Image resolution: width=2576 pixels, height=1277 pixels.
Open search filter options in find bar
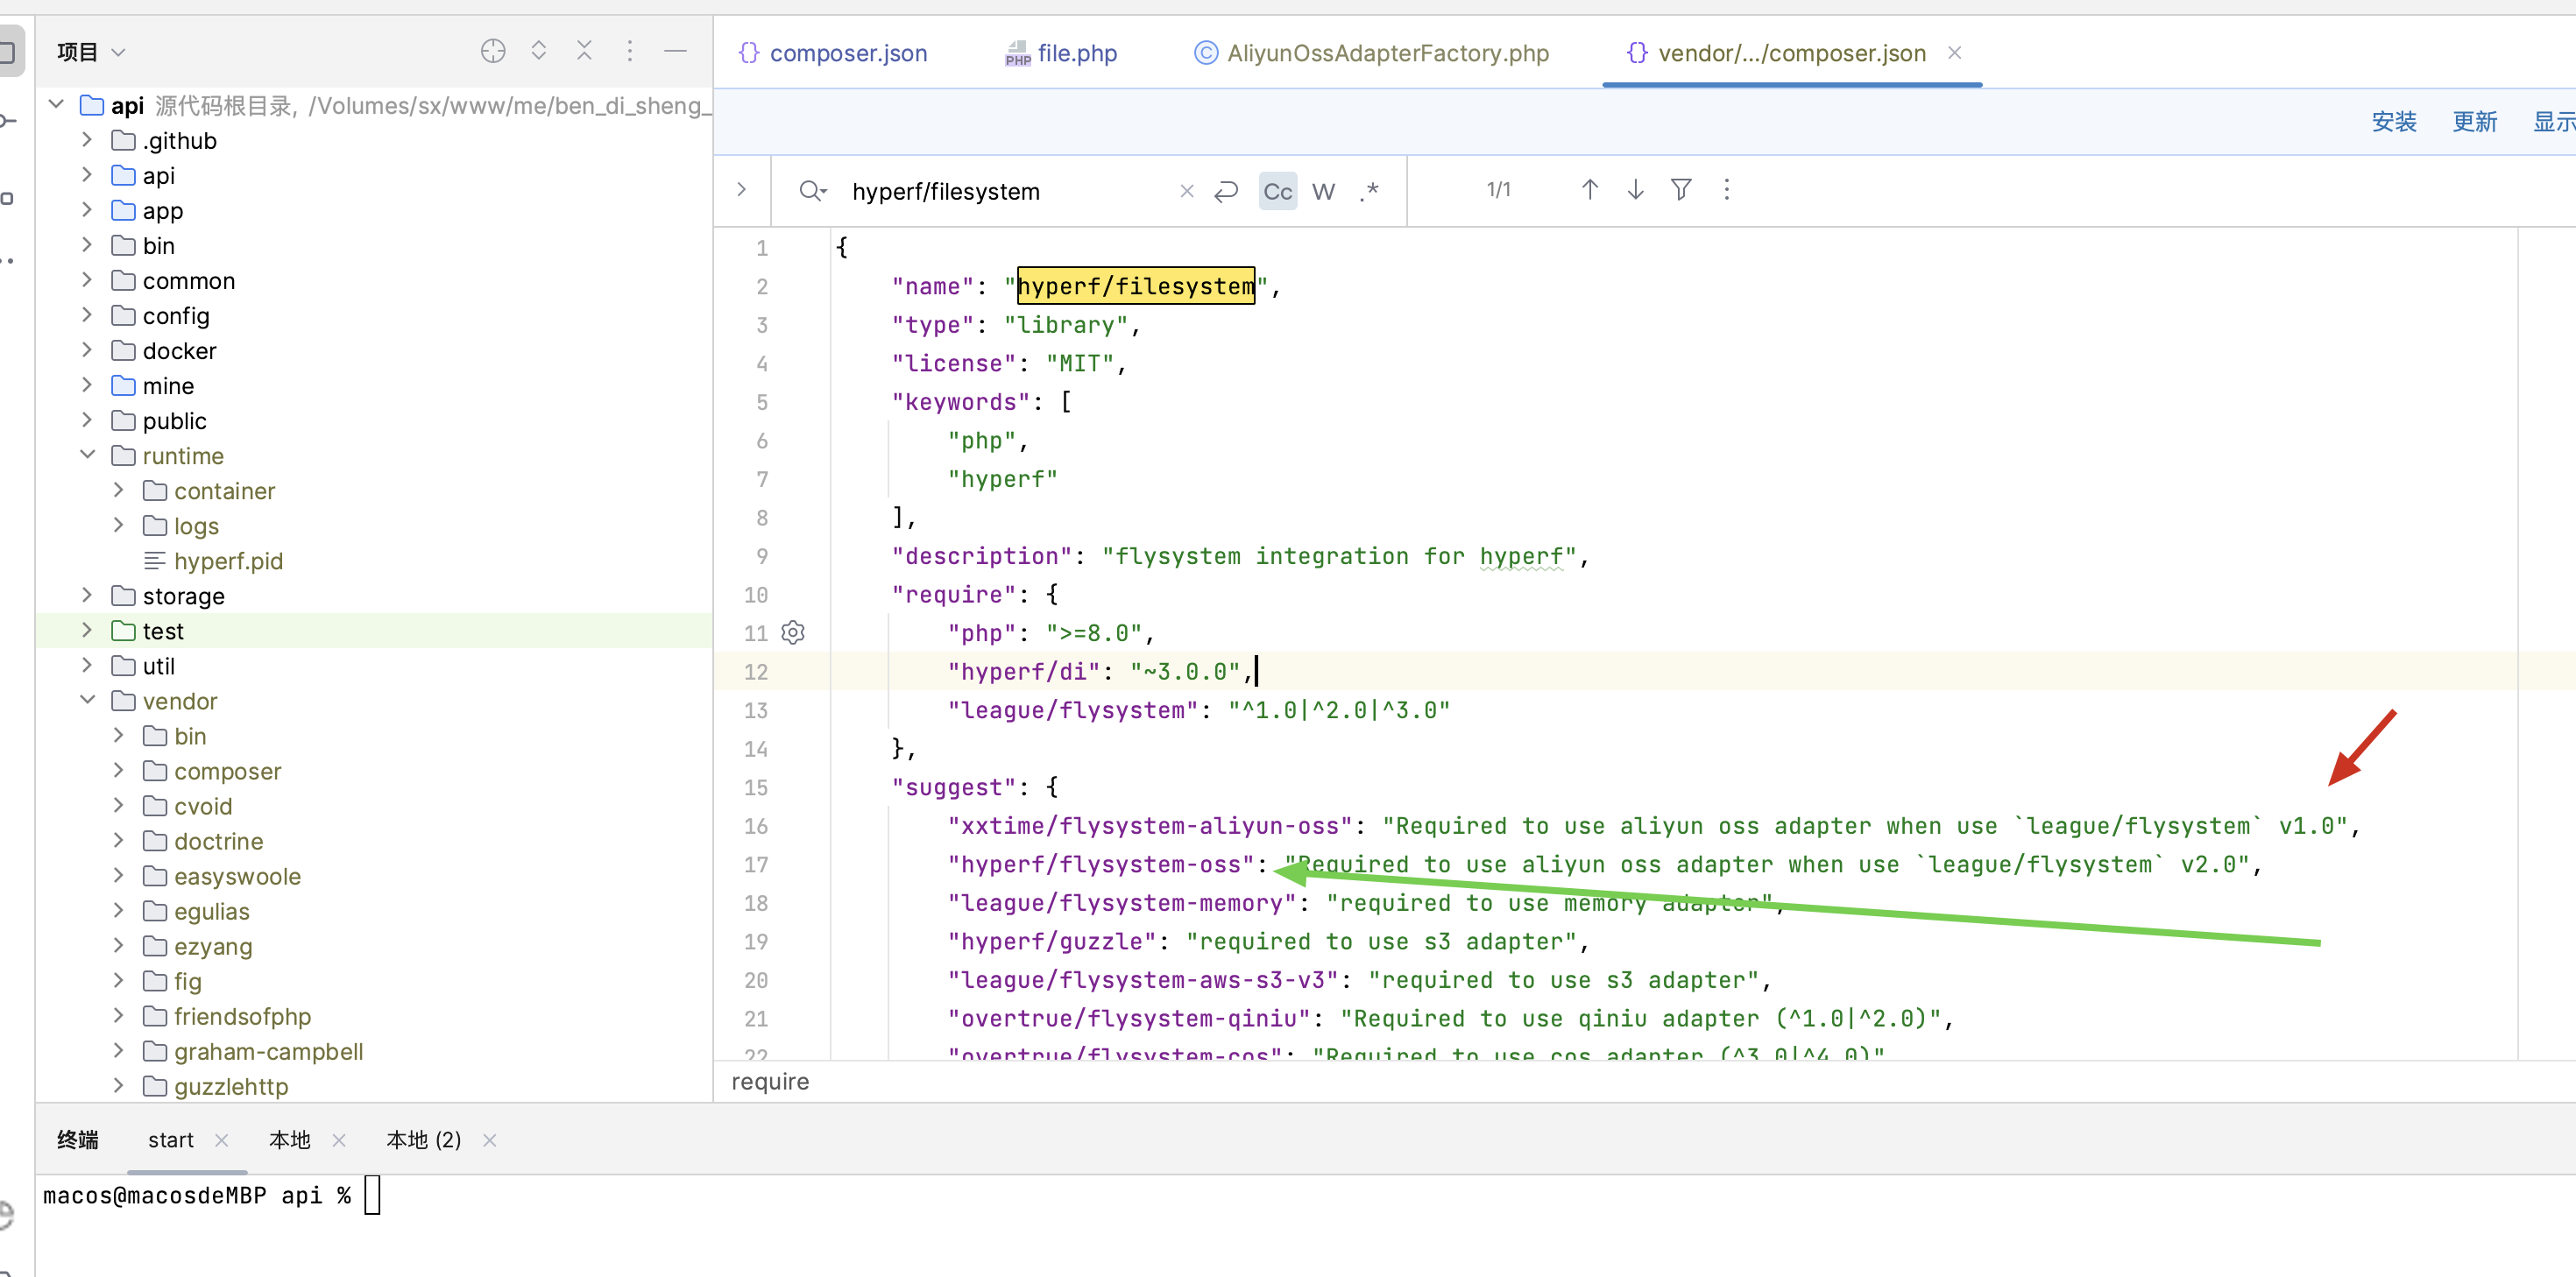1681,189
